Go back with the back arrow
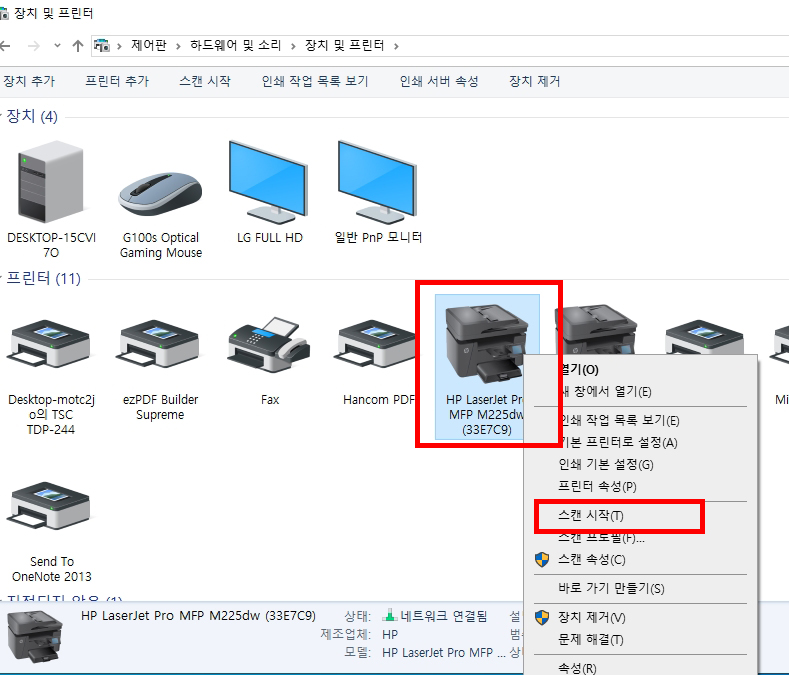This screenshot has width=789, height=675. [x=5, y=46]
